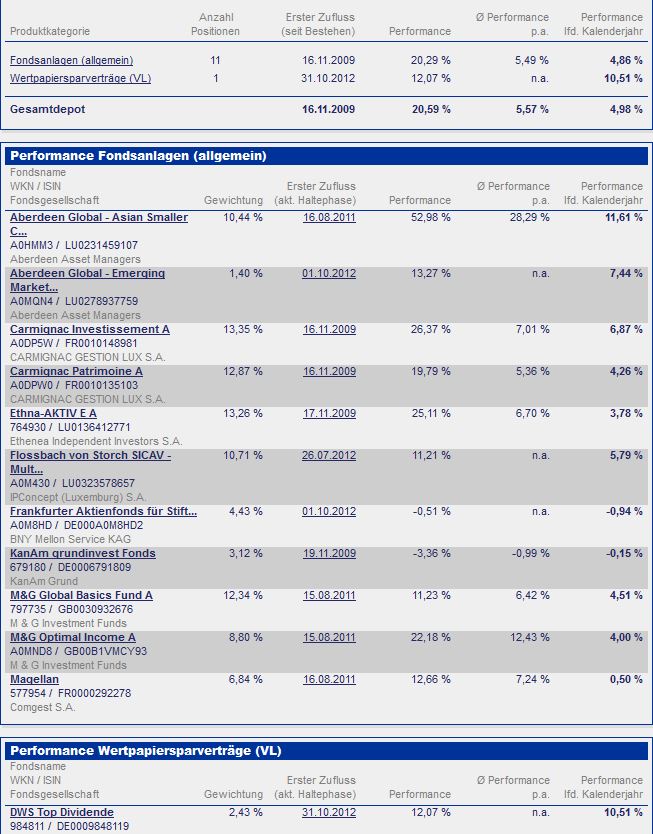Click date 01.10.2012 in Aberdeen Emerging Market row
The height and width of the screenshot is (834, 653).
click(329, 273)
